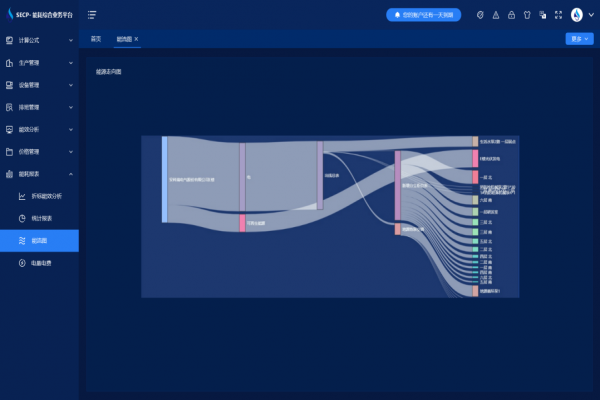Open the 更多 dropdown button

579,39
